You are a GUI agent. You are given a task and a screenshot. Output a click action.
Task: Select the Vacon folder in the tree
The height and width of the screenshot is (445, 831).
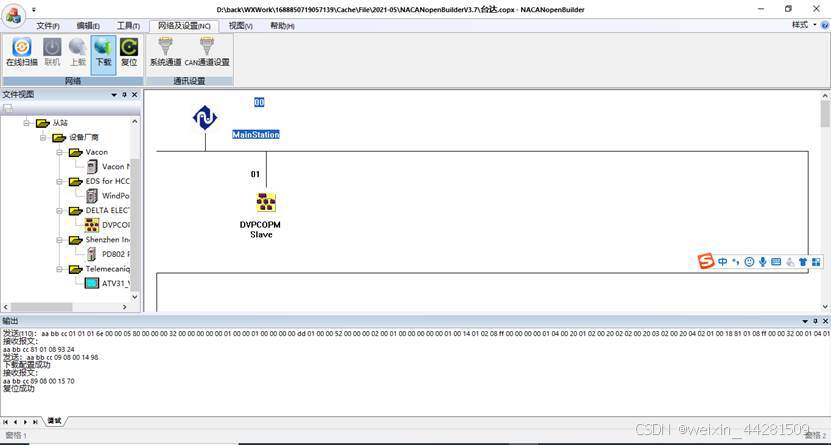89,152
